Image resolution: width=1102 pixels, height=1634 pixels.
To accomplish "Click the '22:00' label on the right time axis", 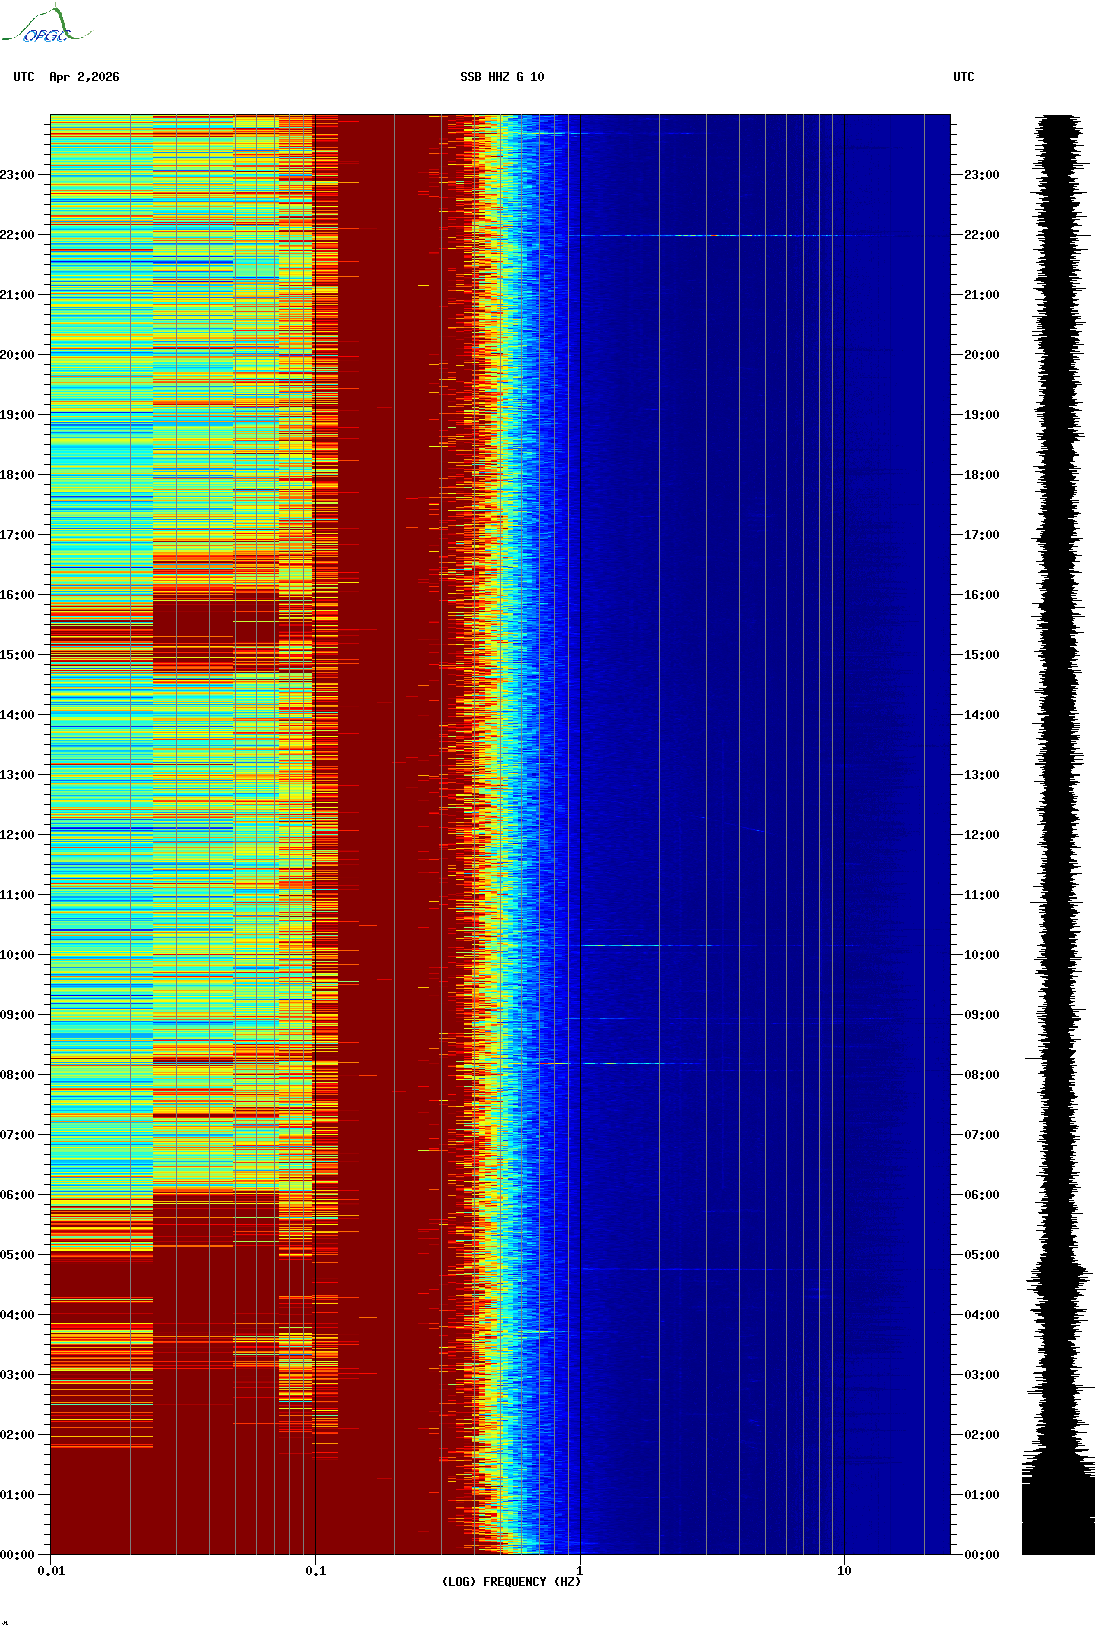I will click(982, 235).
